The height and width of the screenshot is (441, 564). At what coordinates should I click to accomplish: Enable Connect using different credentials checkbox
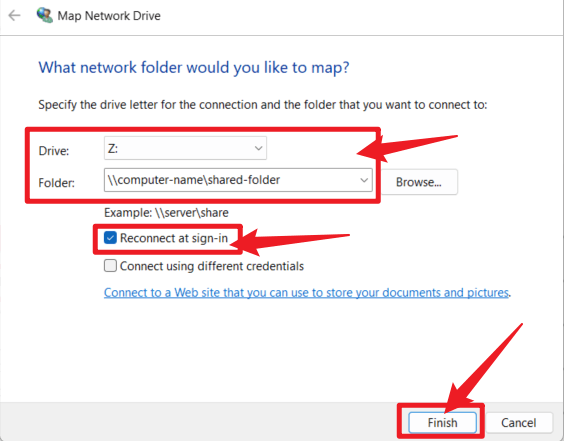(x=110, y=266)
